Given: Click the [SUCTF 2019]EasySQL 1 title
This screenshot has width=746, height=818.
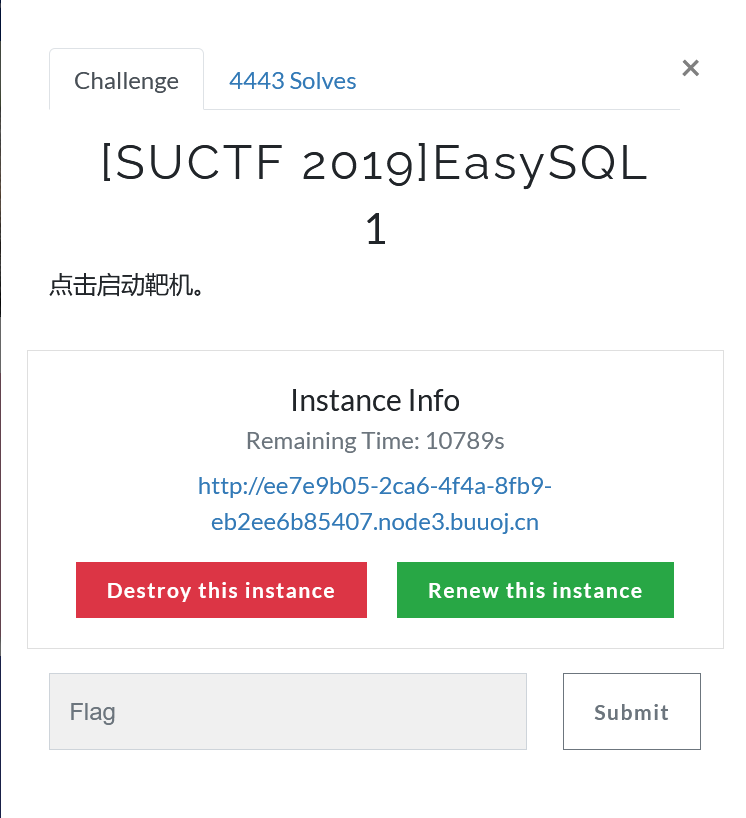Looking at the screenshot, I should (374, 195).
